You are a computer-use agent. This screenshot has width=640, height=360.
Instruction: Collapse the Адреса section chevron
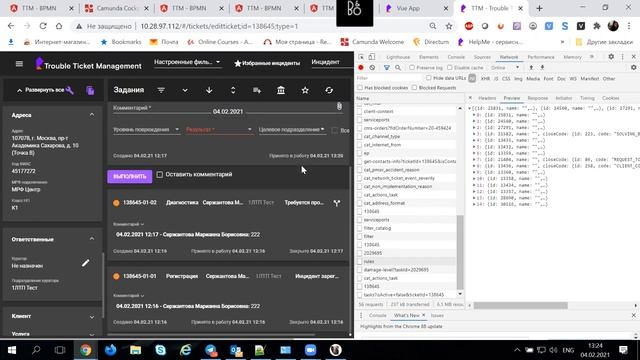92,115
